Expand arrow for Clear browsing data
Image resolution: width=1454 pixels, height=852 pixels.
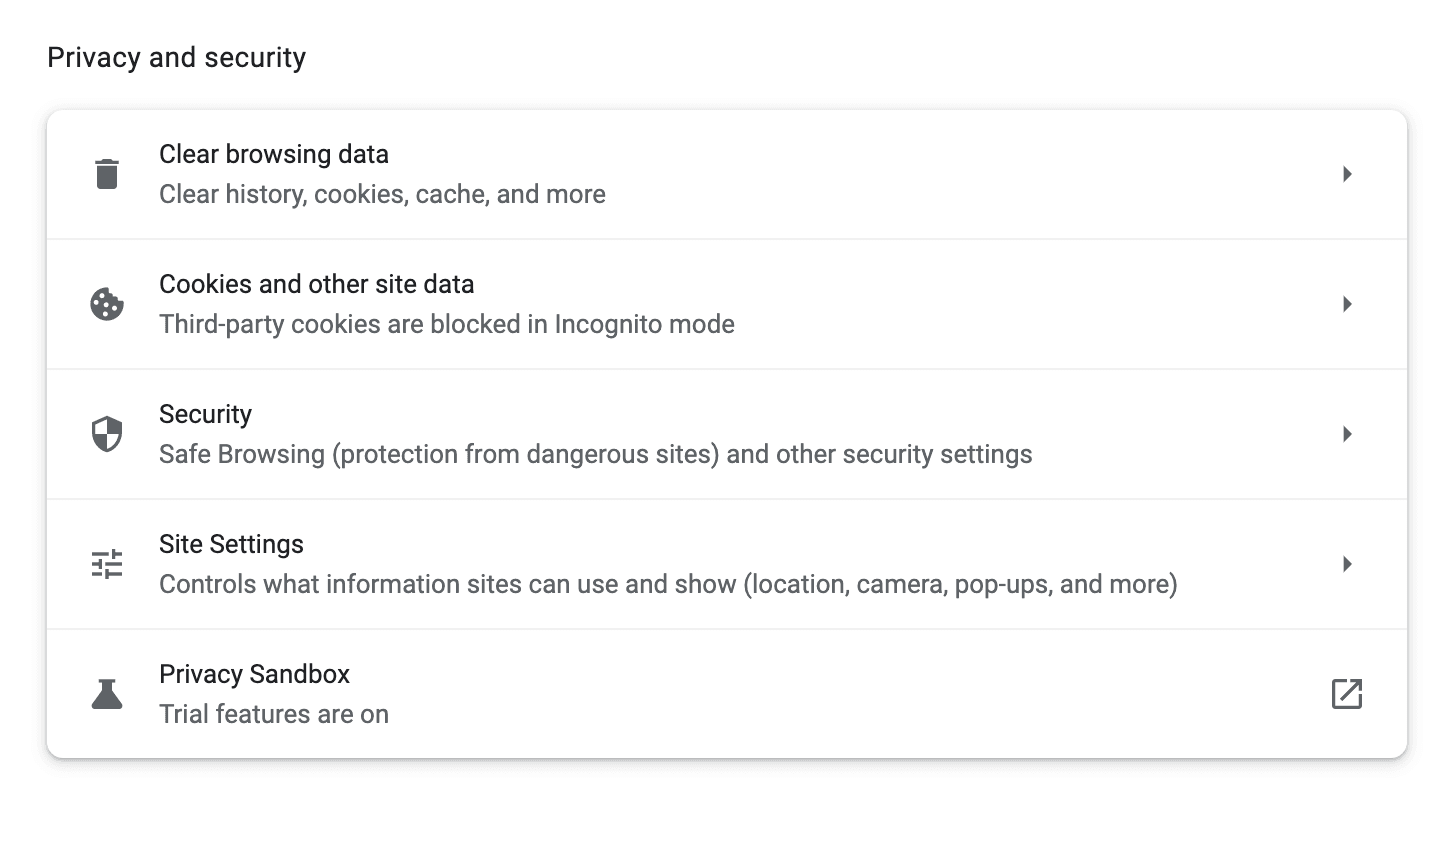pyautogui.click(x=1347, y=174)
